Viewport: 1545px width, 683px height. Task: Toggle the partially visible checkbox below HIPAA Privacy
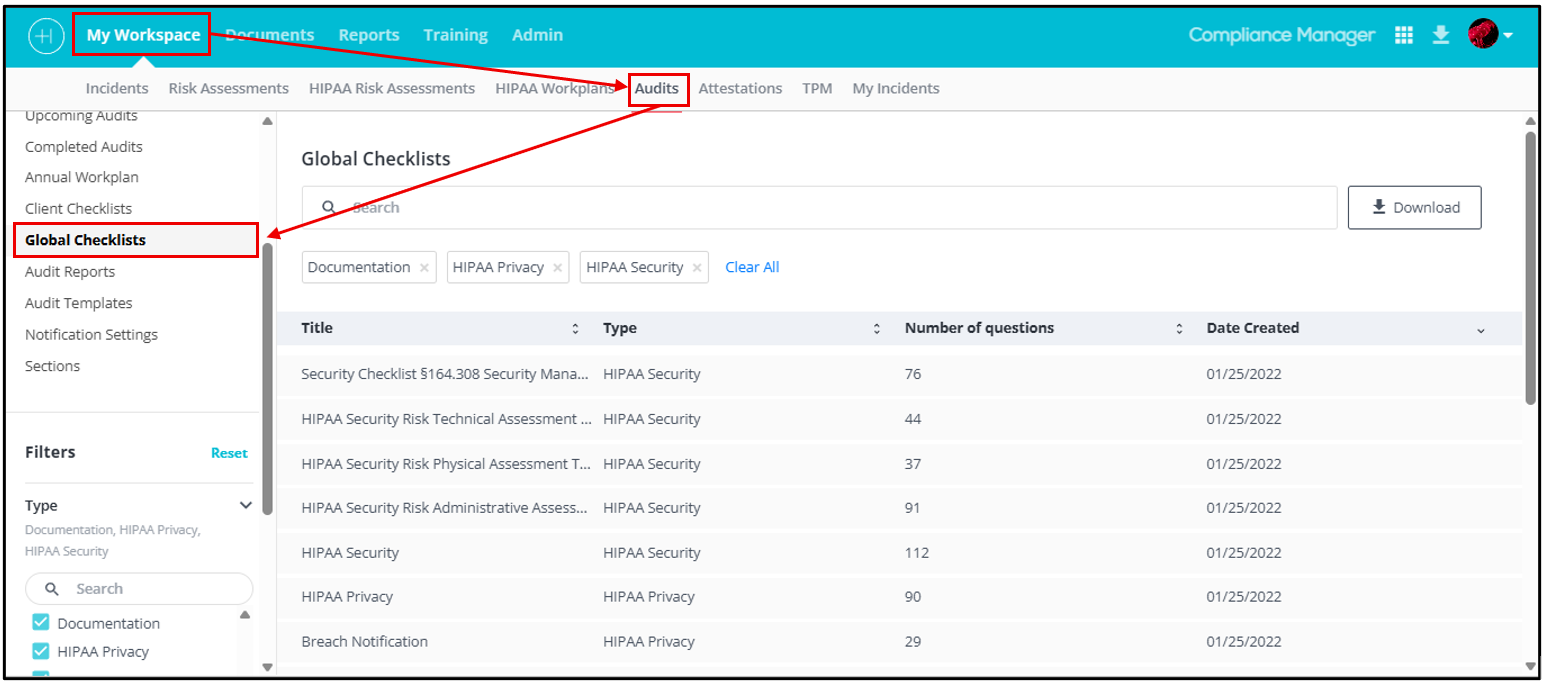pyautogui.click(x=39, y=674)
